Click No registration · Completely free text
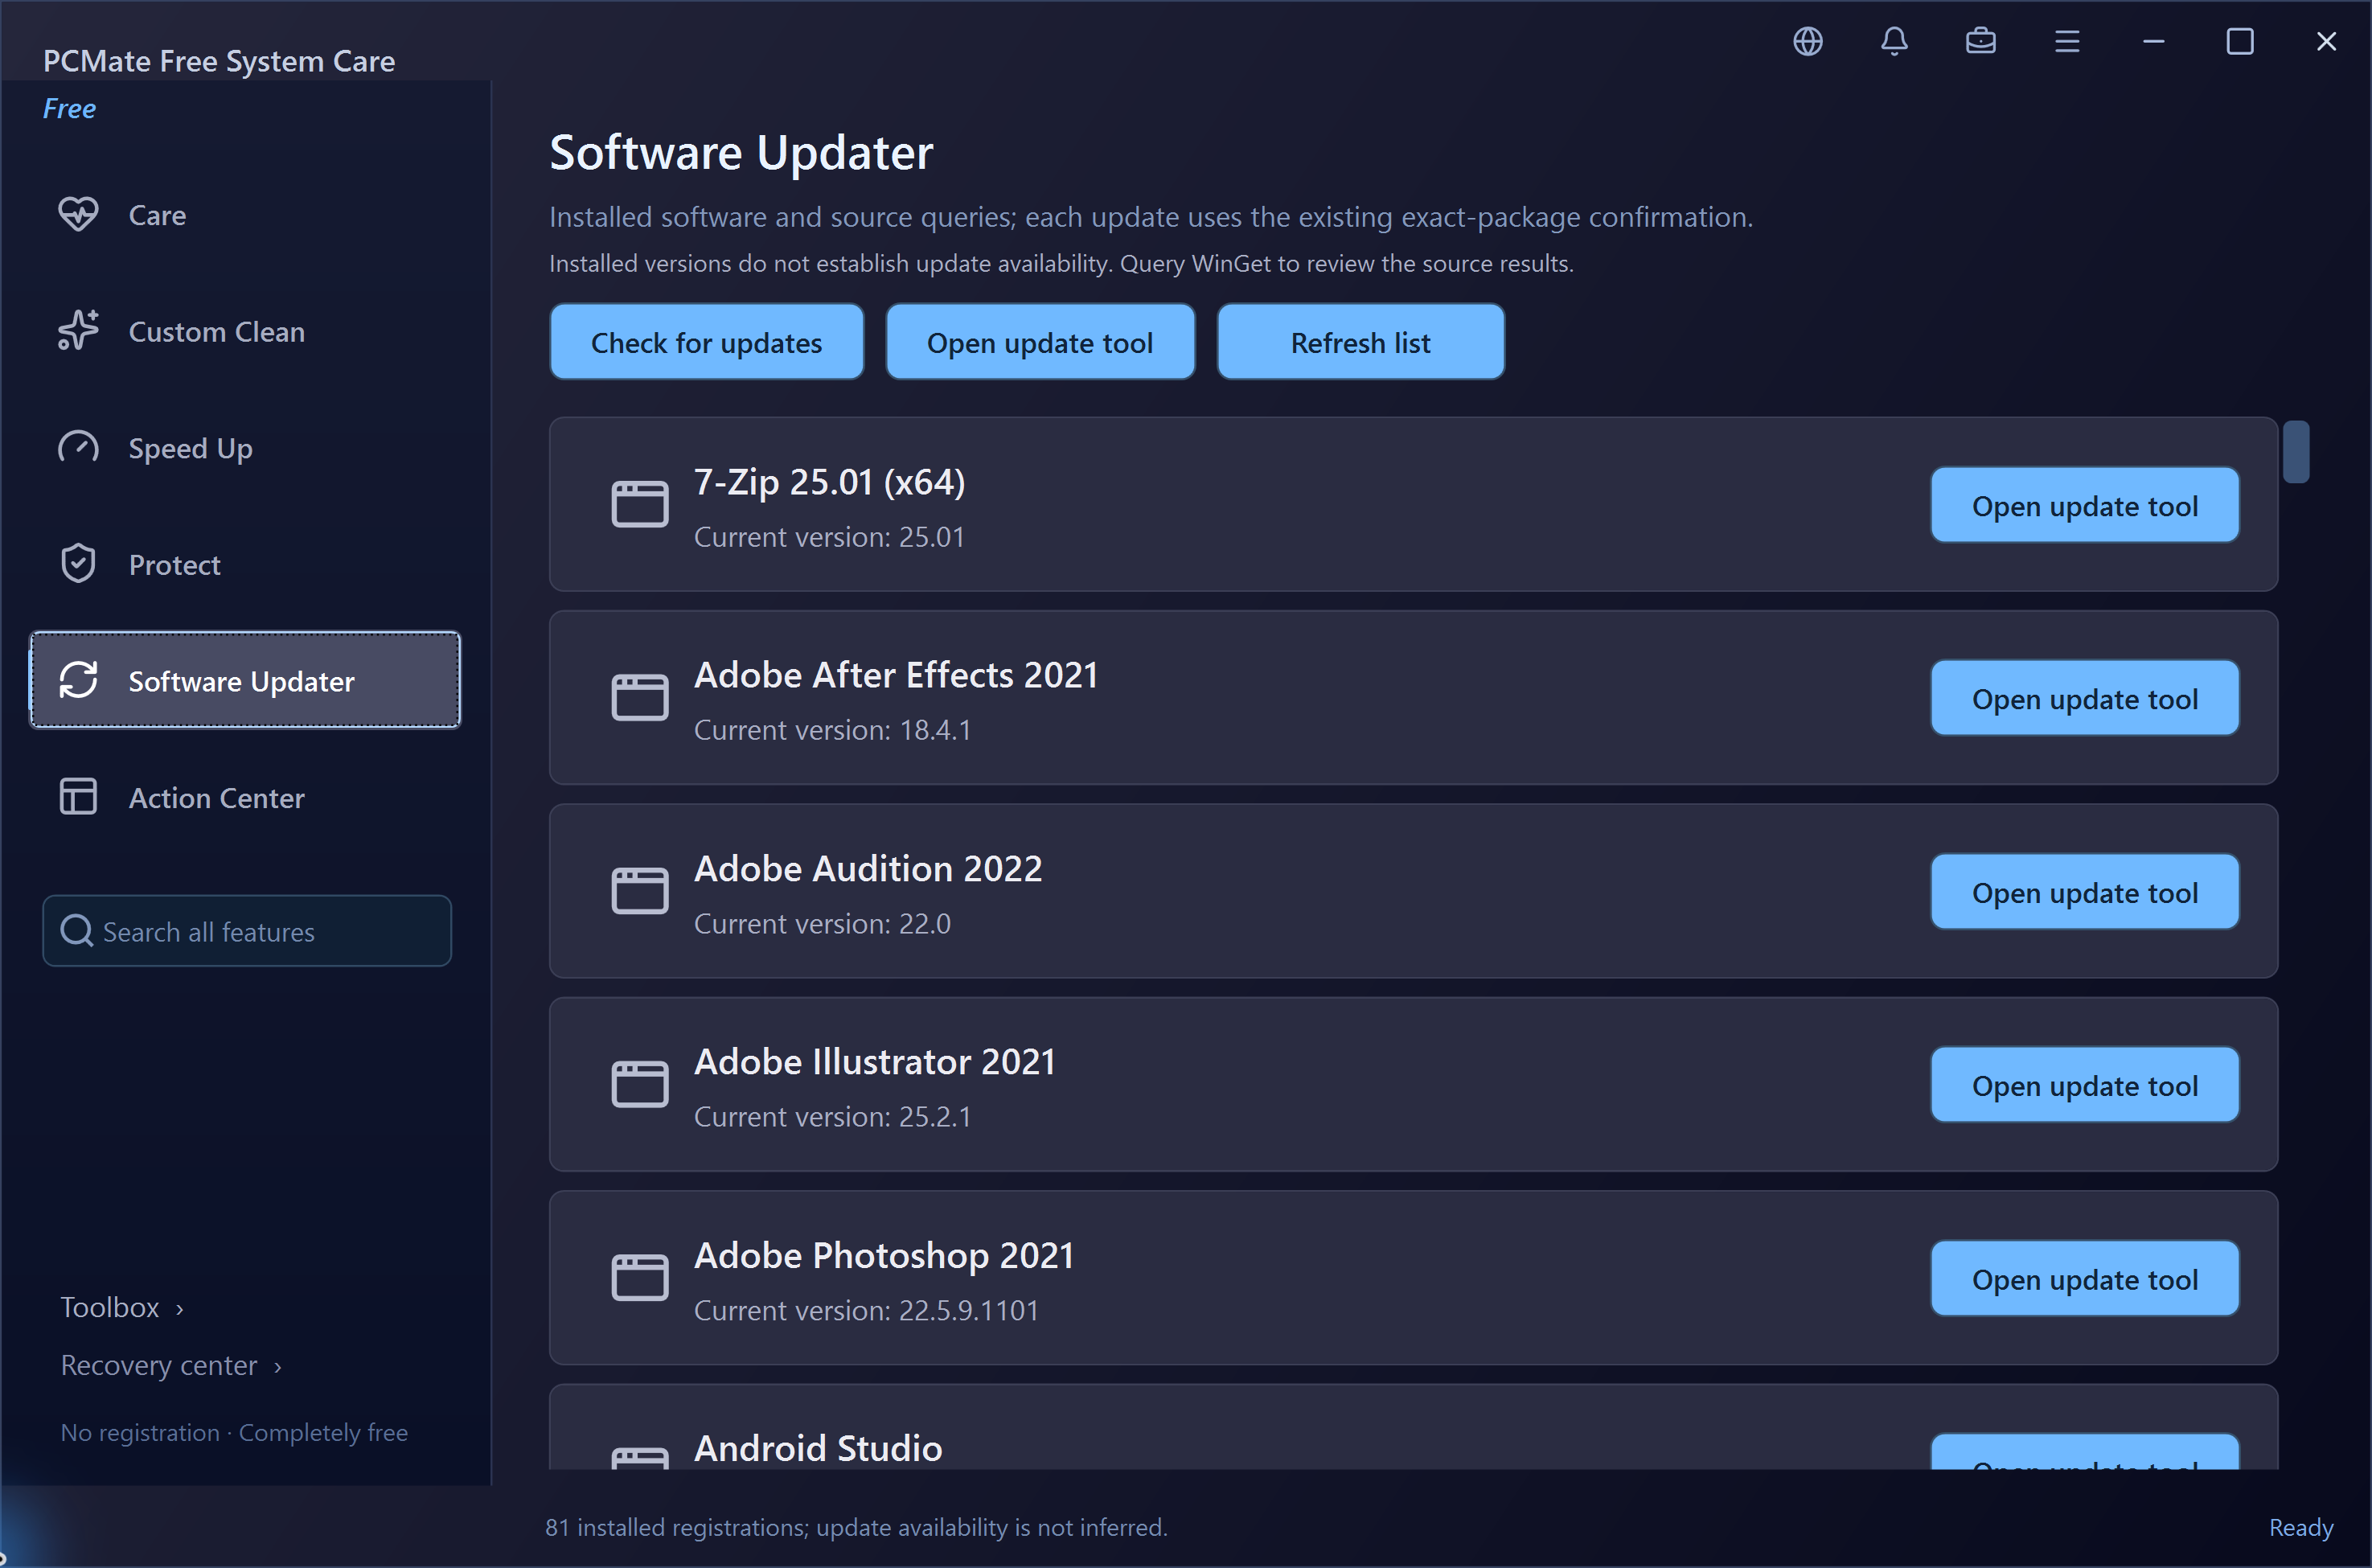This screenshot has height=1568, width=2372. [234, 1432]
